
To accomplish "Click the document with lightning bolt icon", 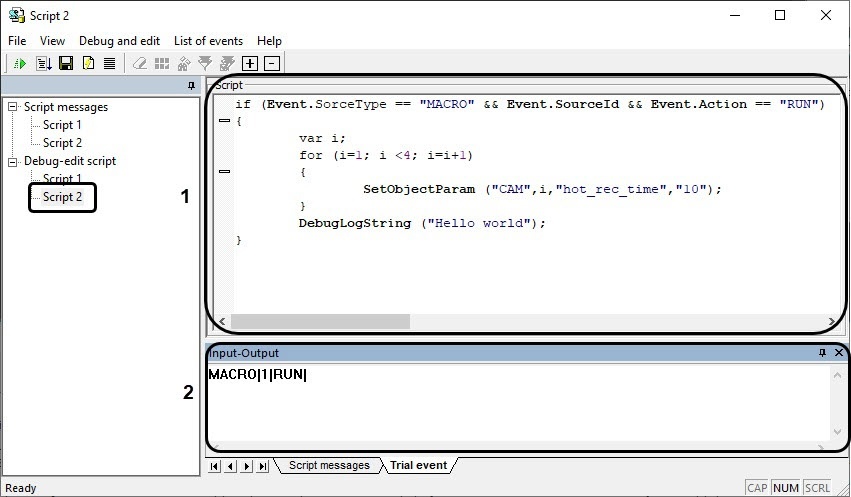I will pyautogui.click(x=88, y=63).
